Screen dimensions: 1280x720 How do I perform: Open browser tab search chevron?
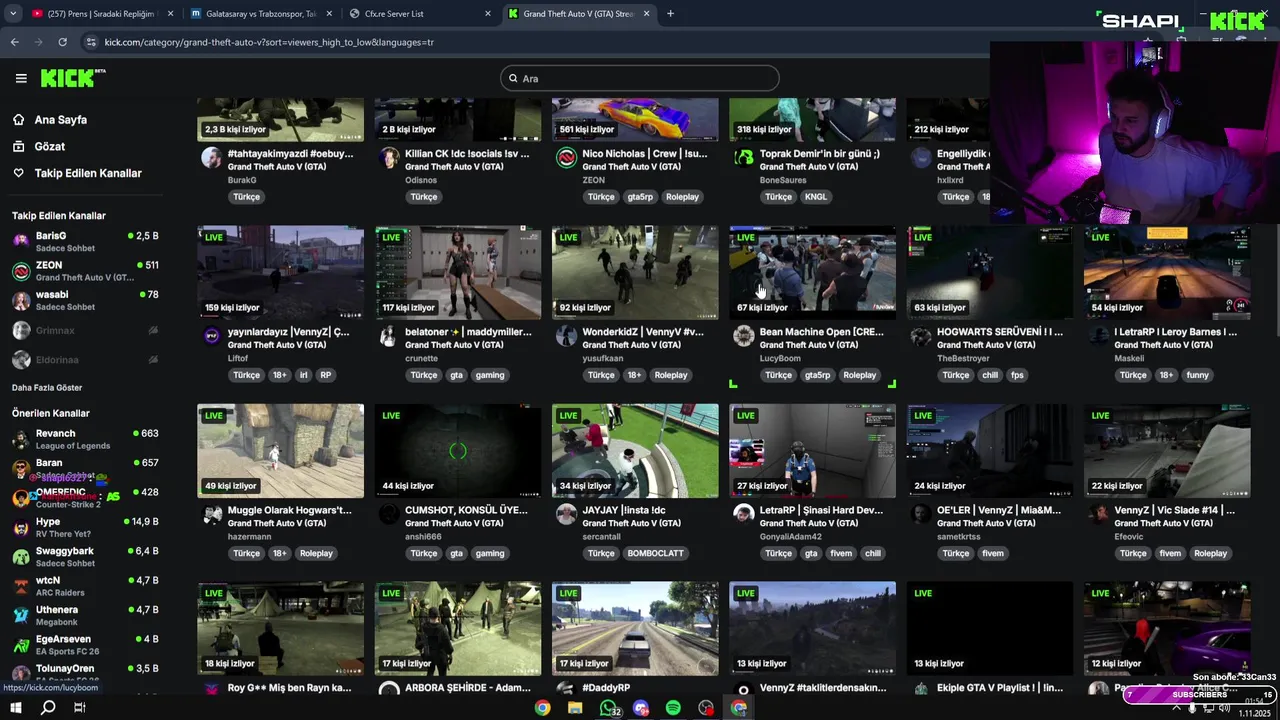tap(12, 13)
